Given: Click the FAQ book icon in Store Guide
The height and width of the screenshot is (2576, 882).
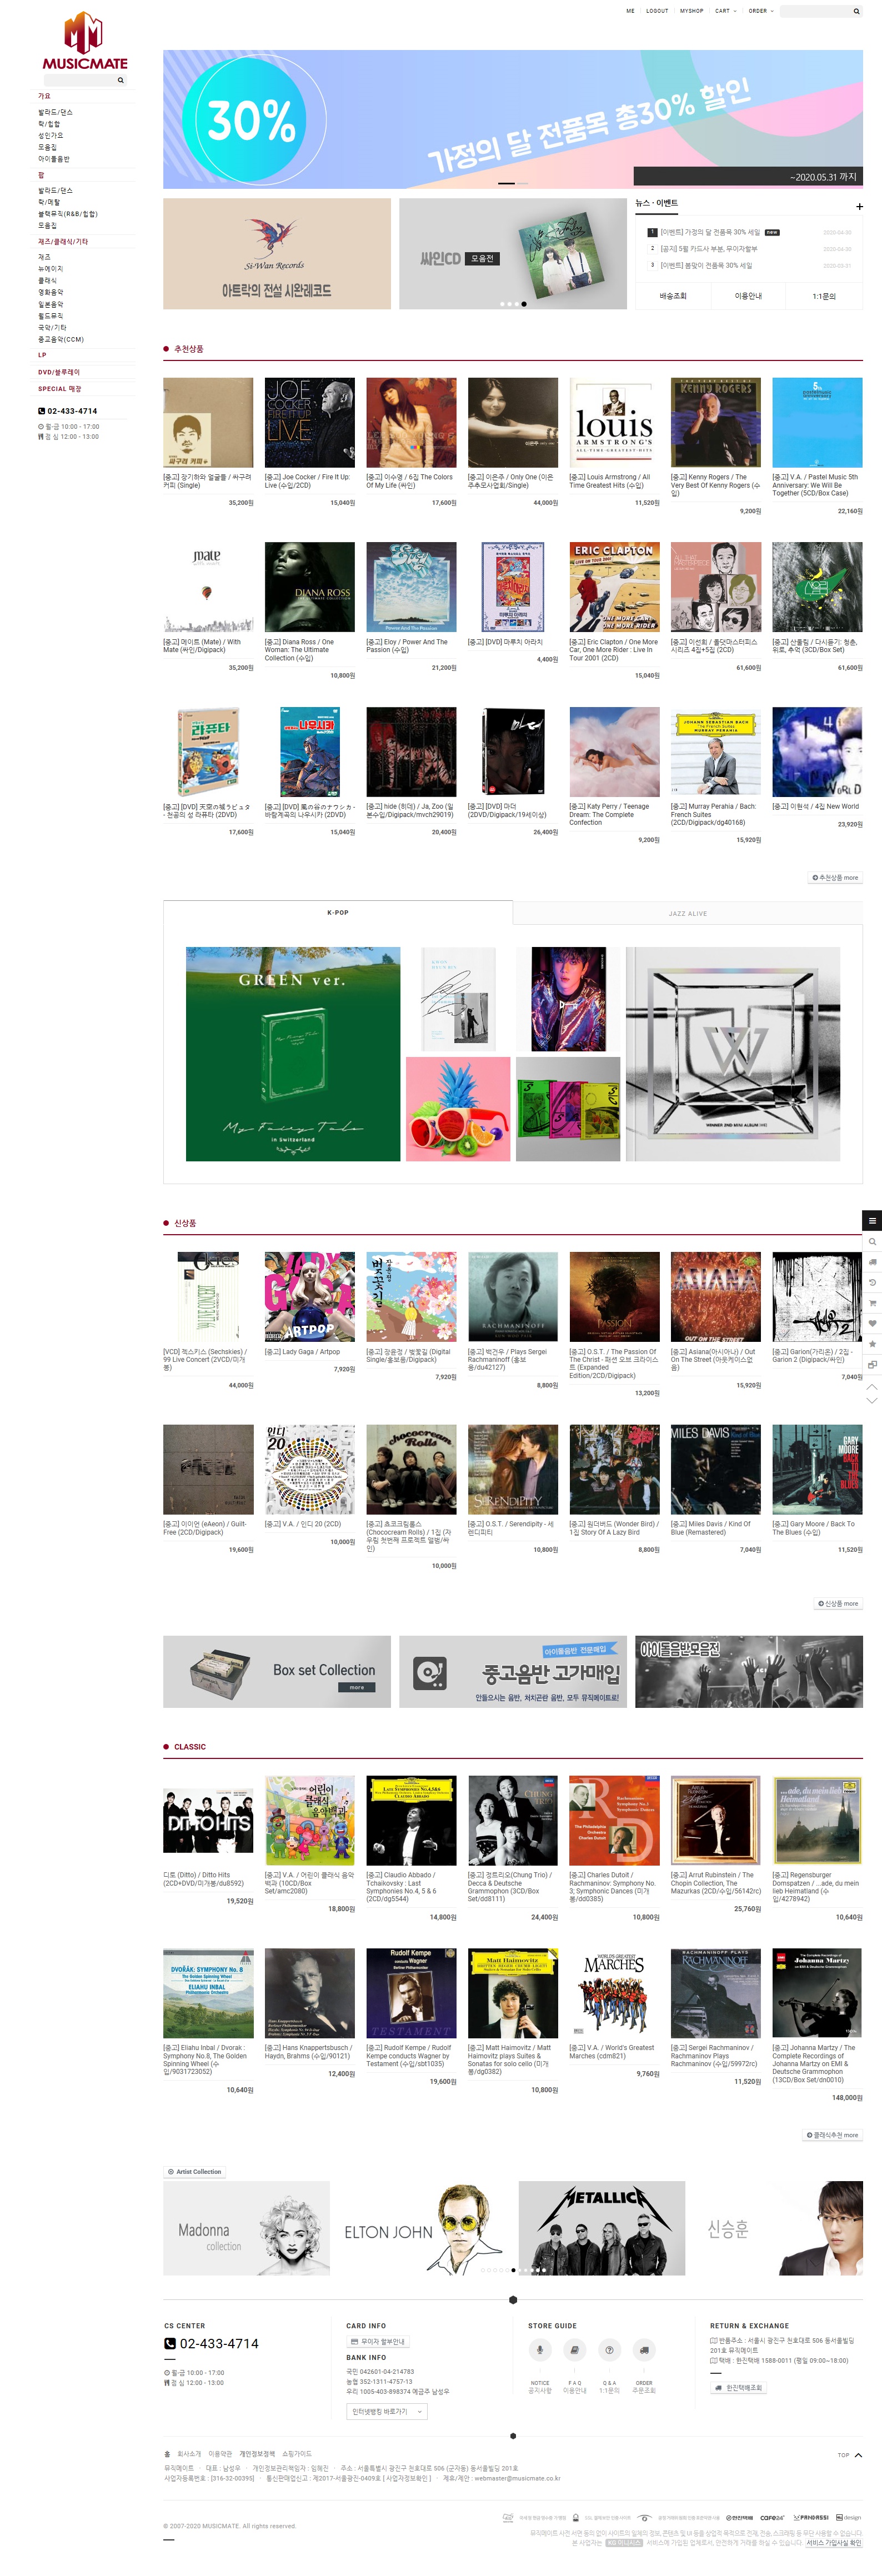Looking at the screenshot, I should click(x=575, y=2349).
